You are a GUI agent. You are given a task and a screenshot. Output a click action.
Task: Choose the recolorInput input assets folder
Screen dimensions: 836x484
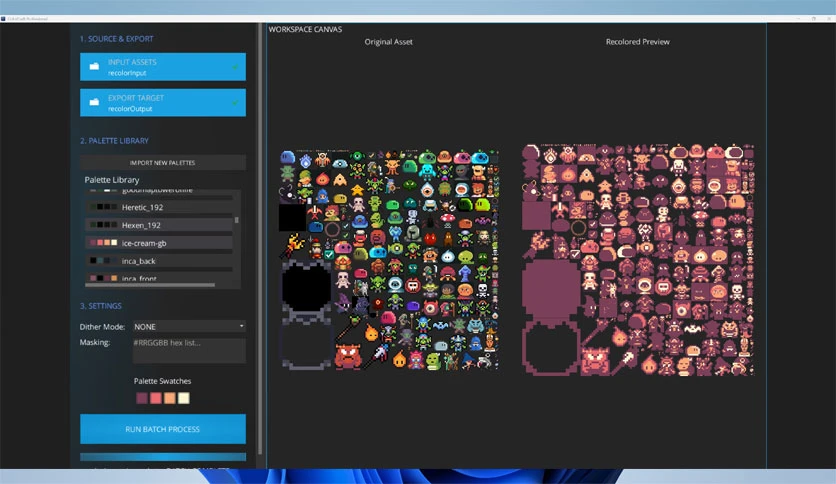(x=163, y=67)
